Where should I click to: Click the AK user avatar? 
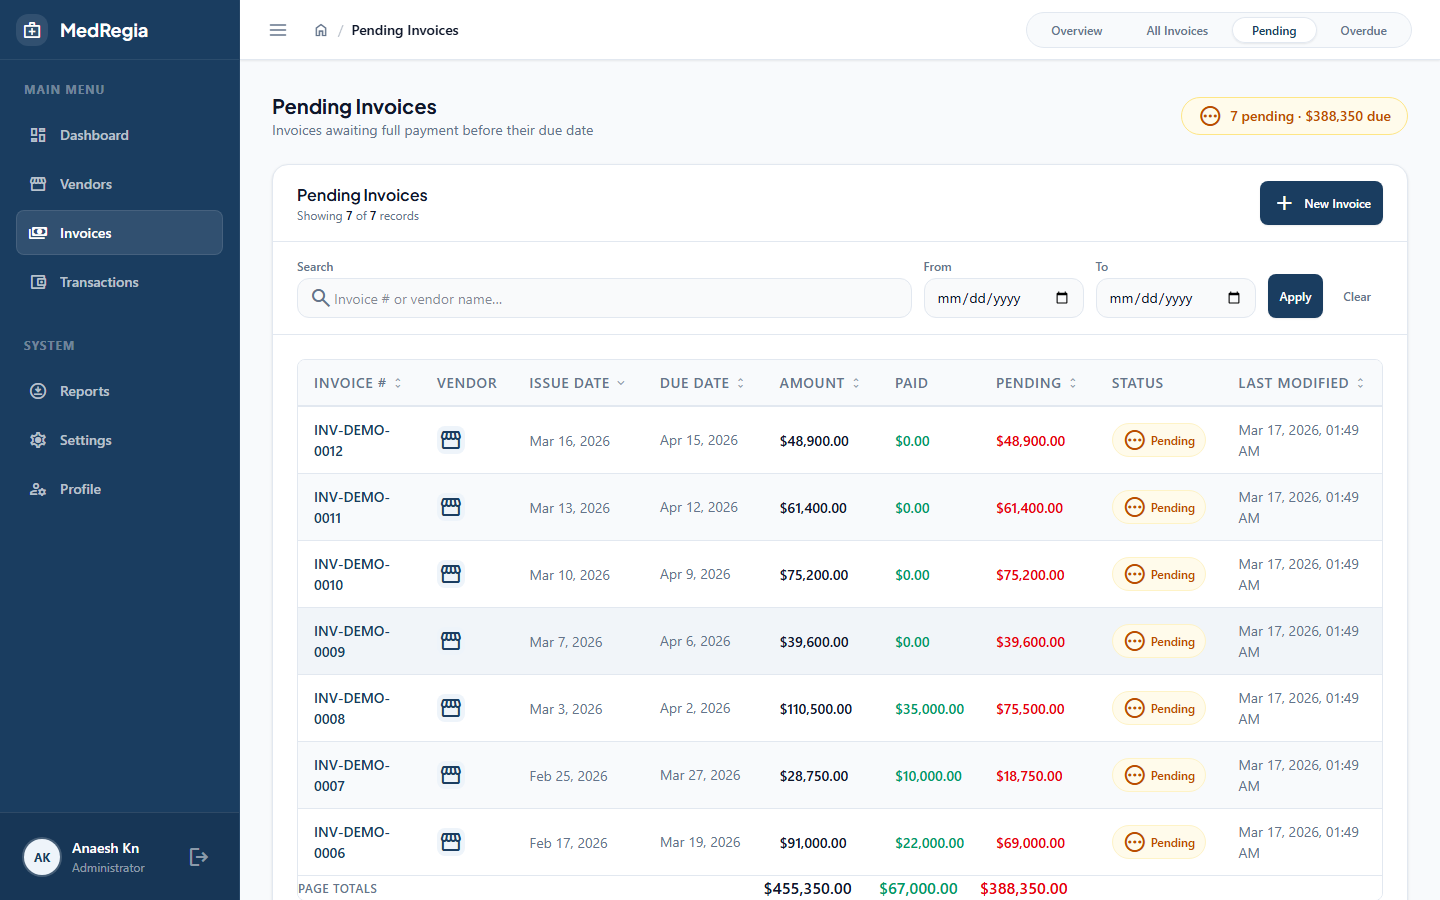coord(42,857)
